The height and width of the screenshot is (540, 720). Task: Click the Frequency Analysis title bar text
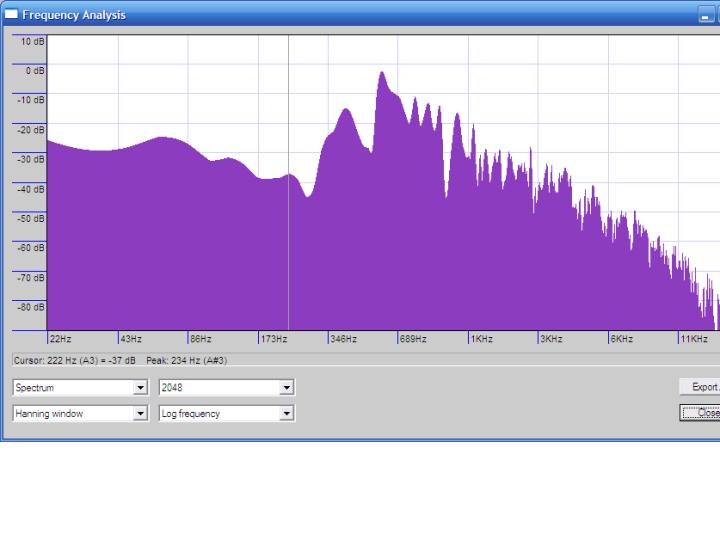(74, 15)
